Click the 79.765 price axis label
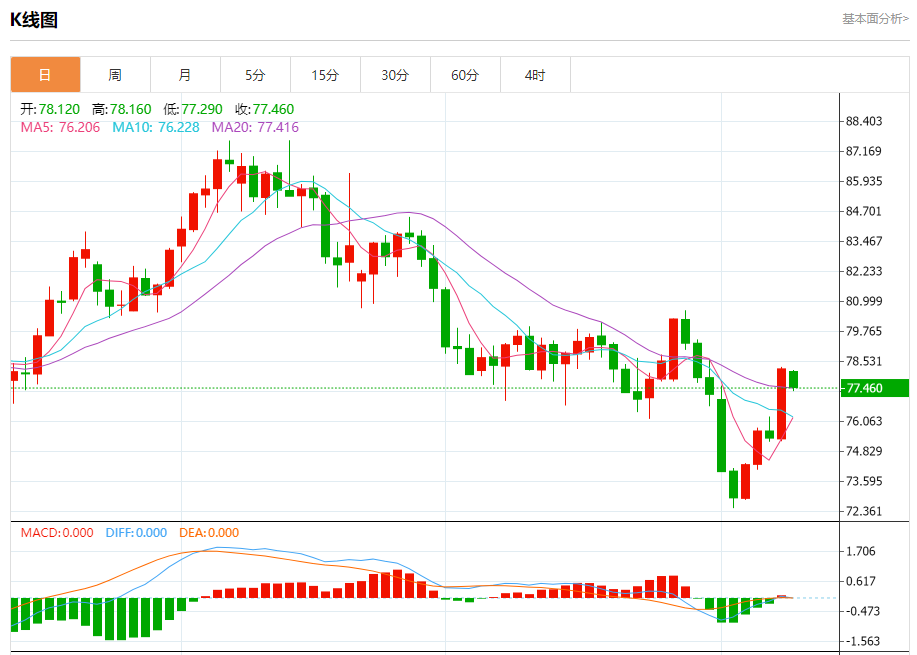The image size is (917, 655). [x=864, y=331]
